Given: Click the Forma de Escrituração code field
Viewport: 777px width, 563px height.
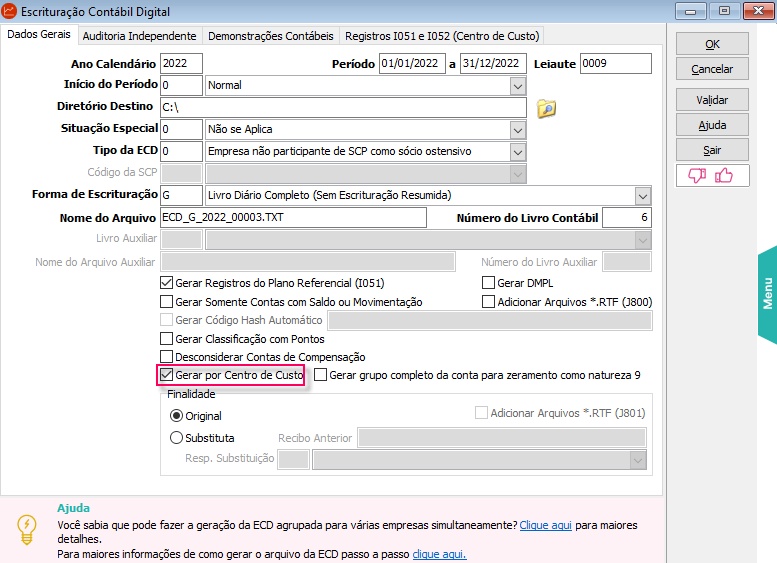Looking at the screenshot, I should click(x=181, y=195).
